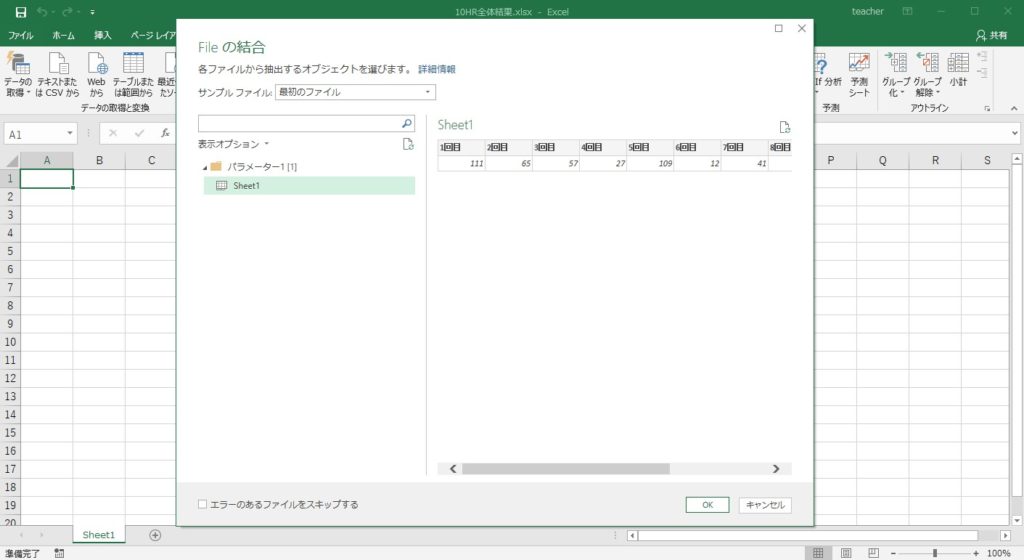Click the select all corner triangle
1024x560 pixels.
pyautogui.click(x=12, y=161)
